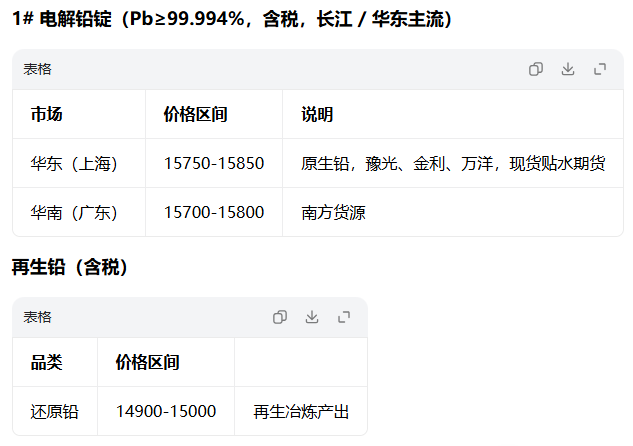Download the first lead ingot table
Image resolution: width=633 pixels, height=446 pixels.
coord(568,69)
